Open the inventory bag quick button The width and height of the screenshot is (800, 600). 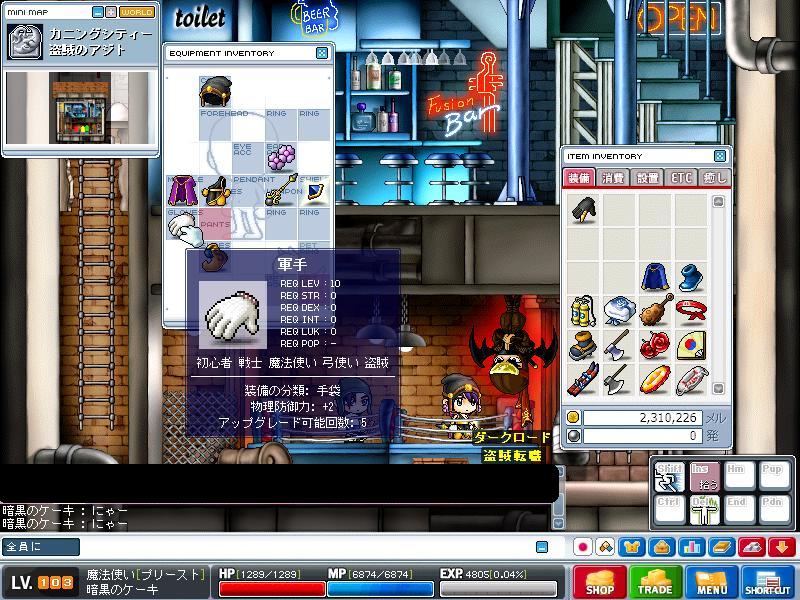coord(662,547)
